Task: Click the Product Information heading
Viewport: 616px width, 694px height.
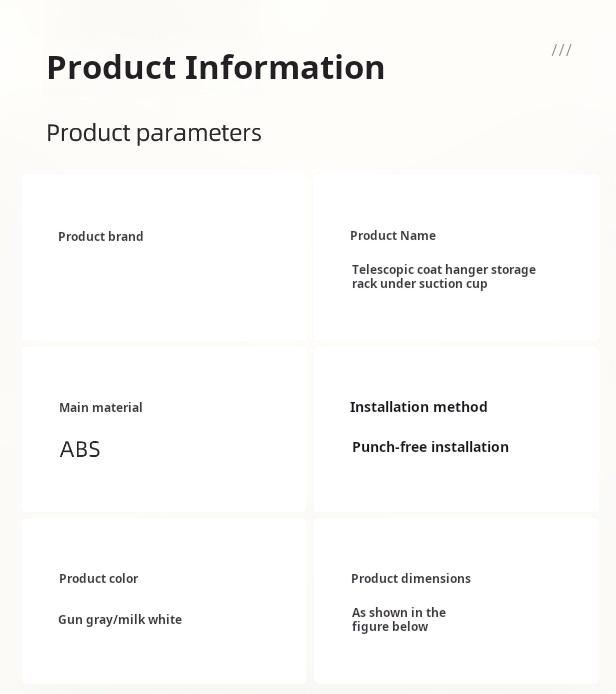Action: (x=216, y=68)
